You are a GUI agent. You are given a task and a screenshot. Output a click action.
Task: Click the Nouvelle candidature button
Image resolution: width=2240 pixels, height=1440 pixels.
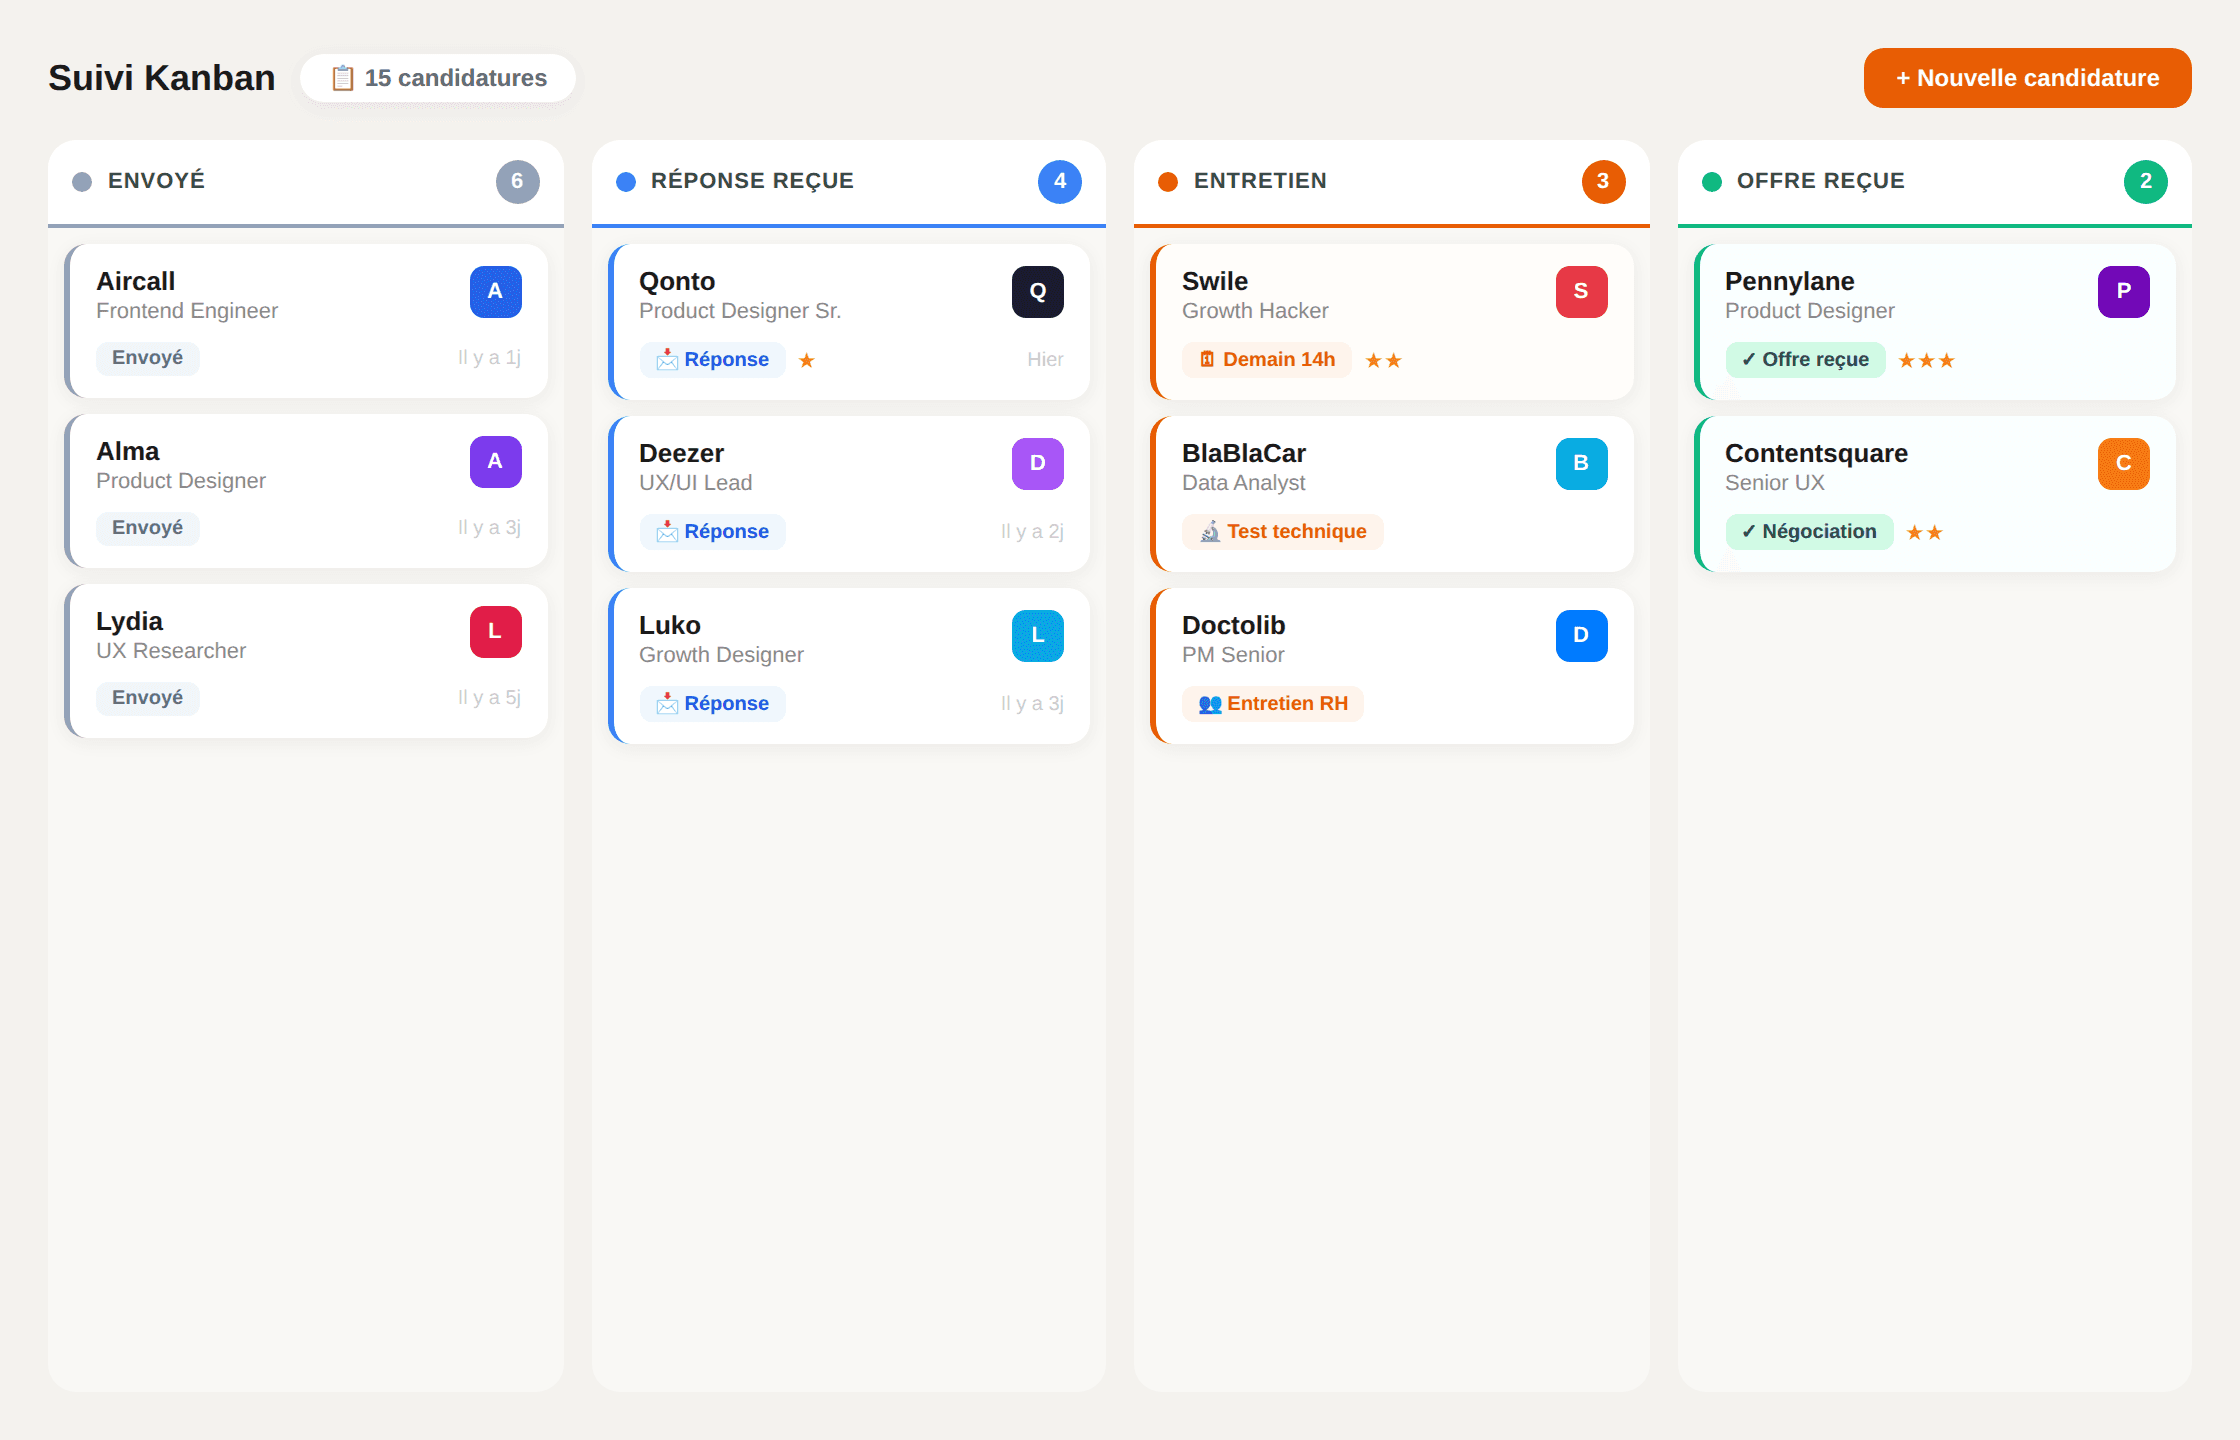[2027, 78]
